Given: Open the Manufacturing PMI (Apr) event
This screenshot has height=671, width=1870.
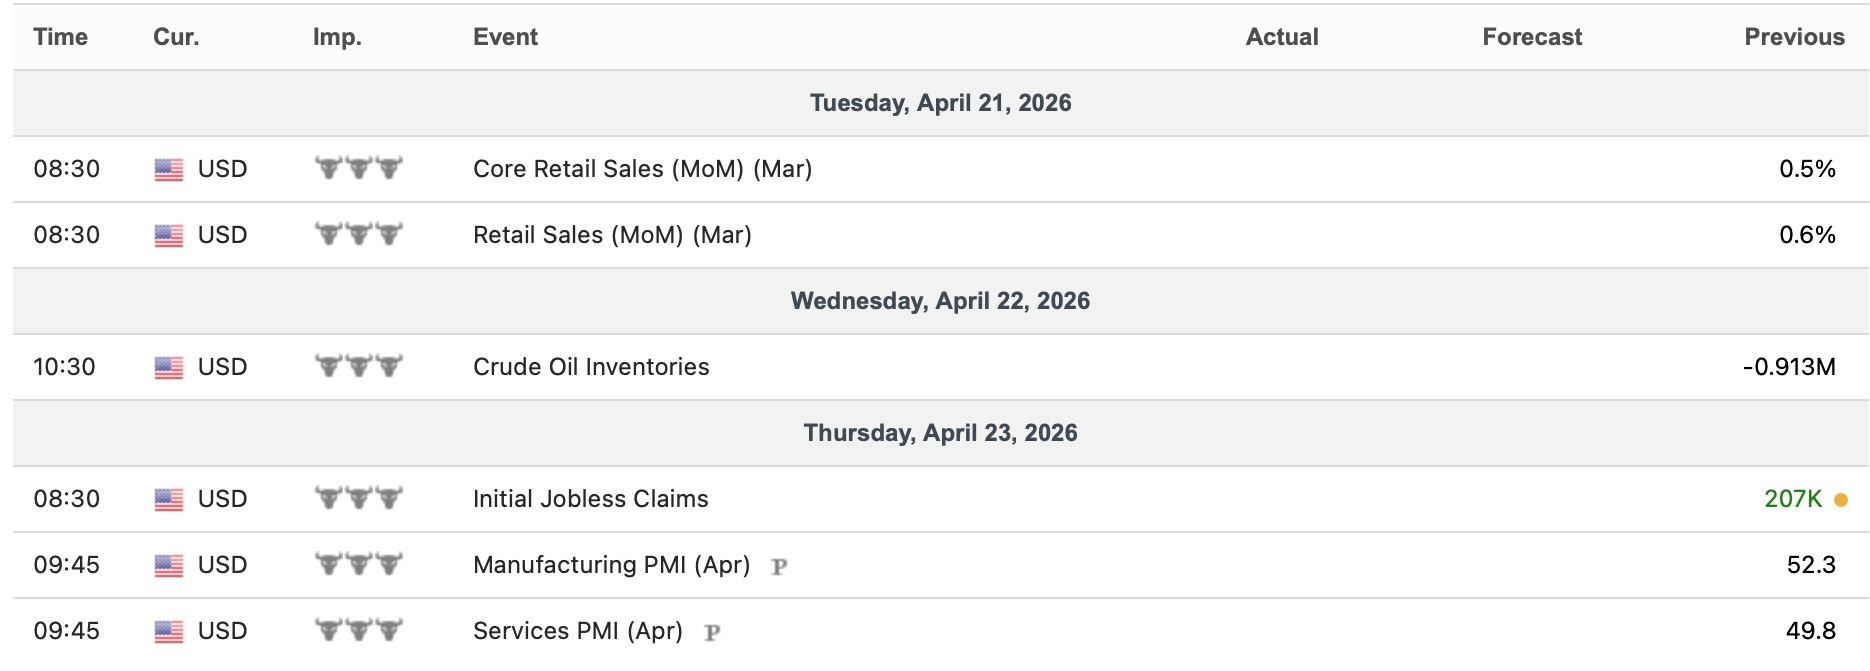Looking at the screenshot, I should (611, 565).
